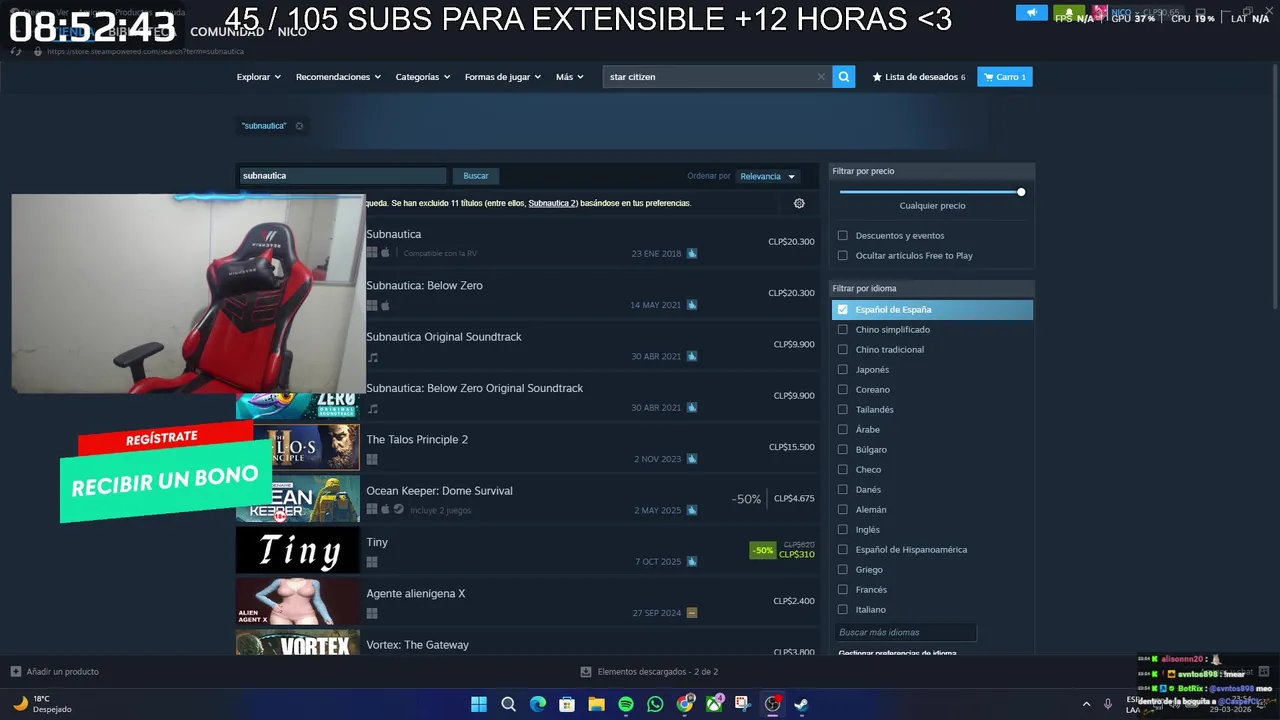Click the page vertical scrollbar

pyautogui.click(x=1273, y=185)
